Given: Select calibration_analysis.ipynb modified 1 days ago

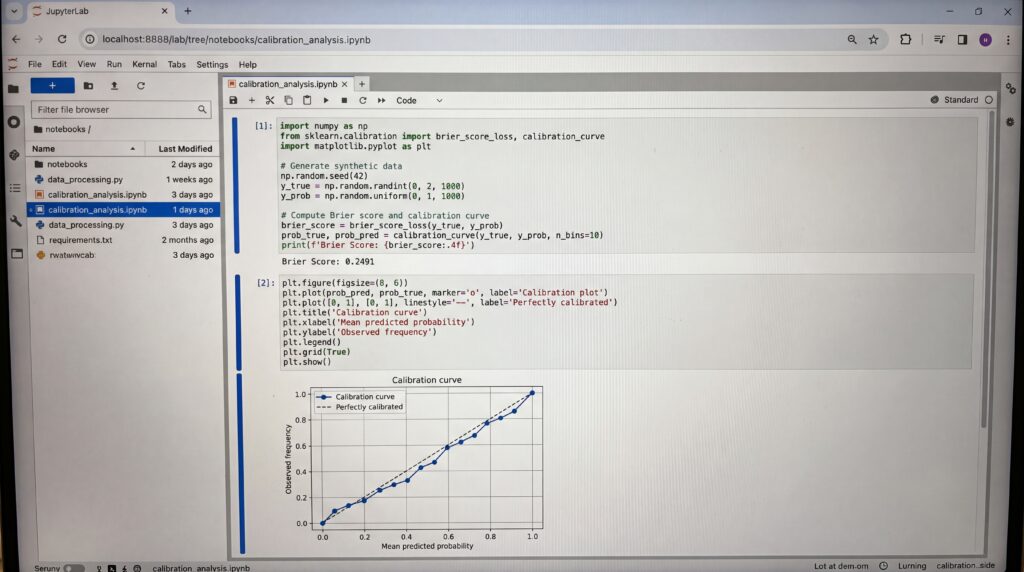Looking at the screenshot, I should [123, 210].
